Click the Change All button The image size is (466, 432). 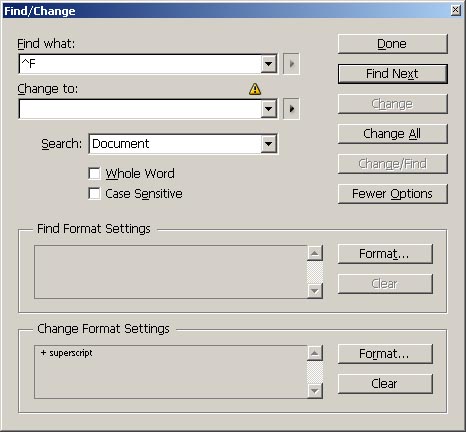393,134
